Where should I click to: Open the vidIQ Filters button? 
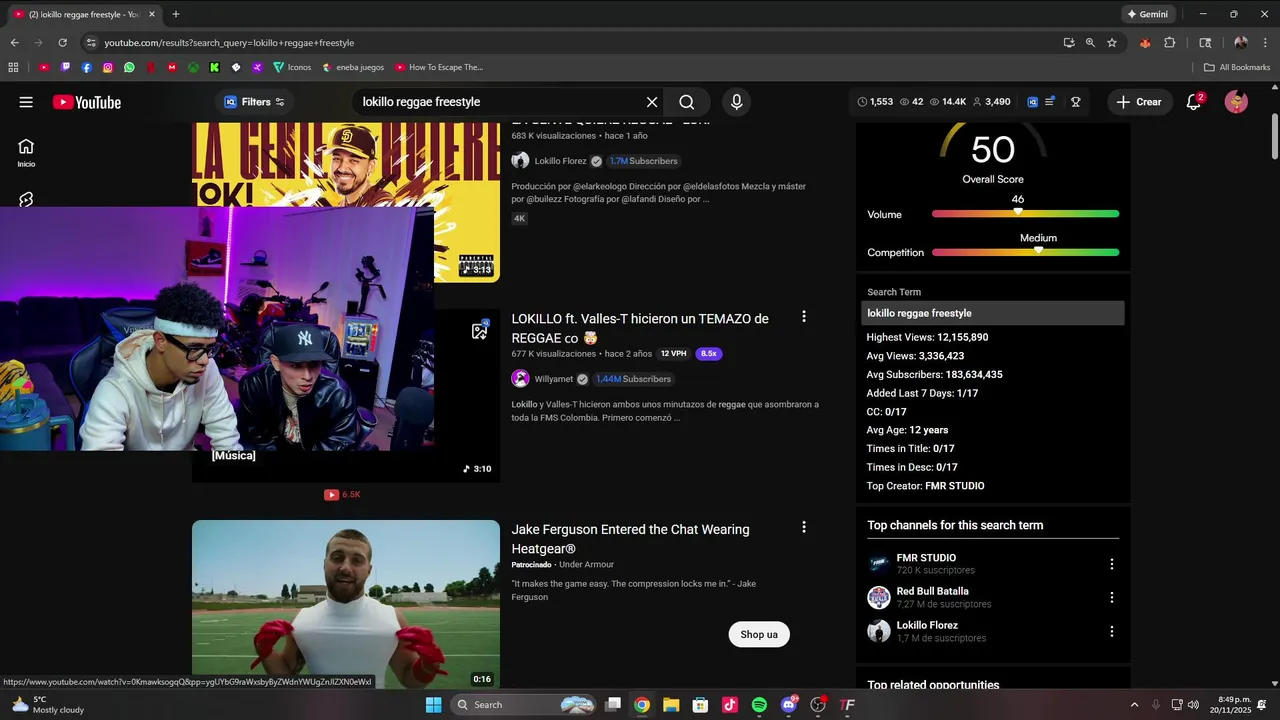pos(255,102)
